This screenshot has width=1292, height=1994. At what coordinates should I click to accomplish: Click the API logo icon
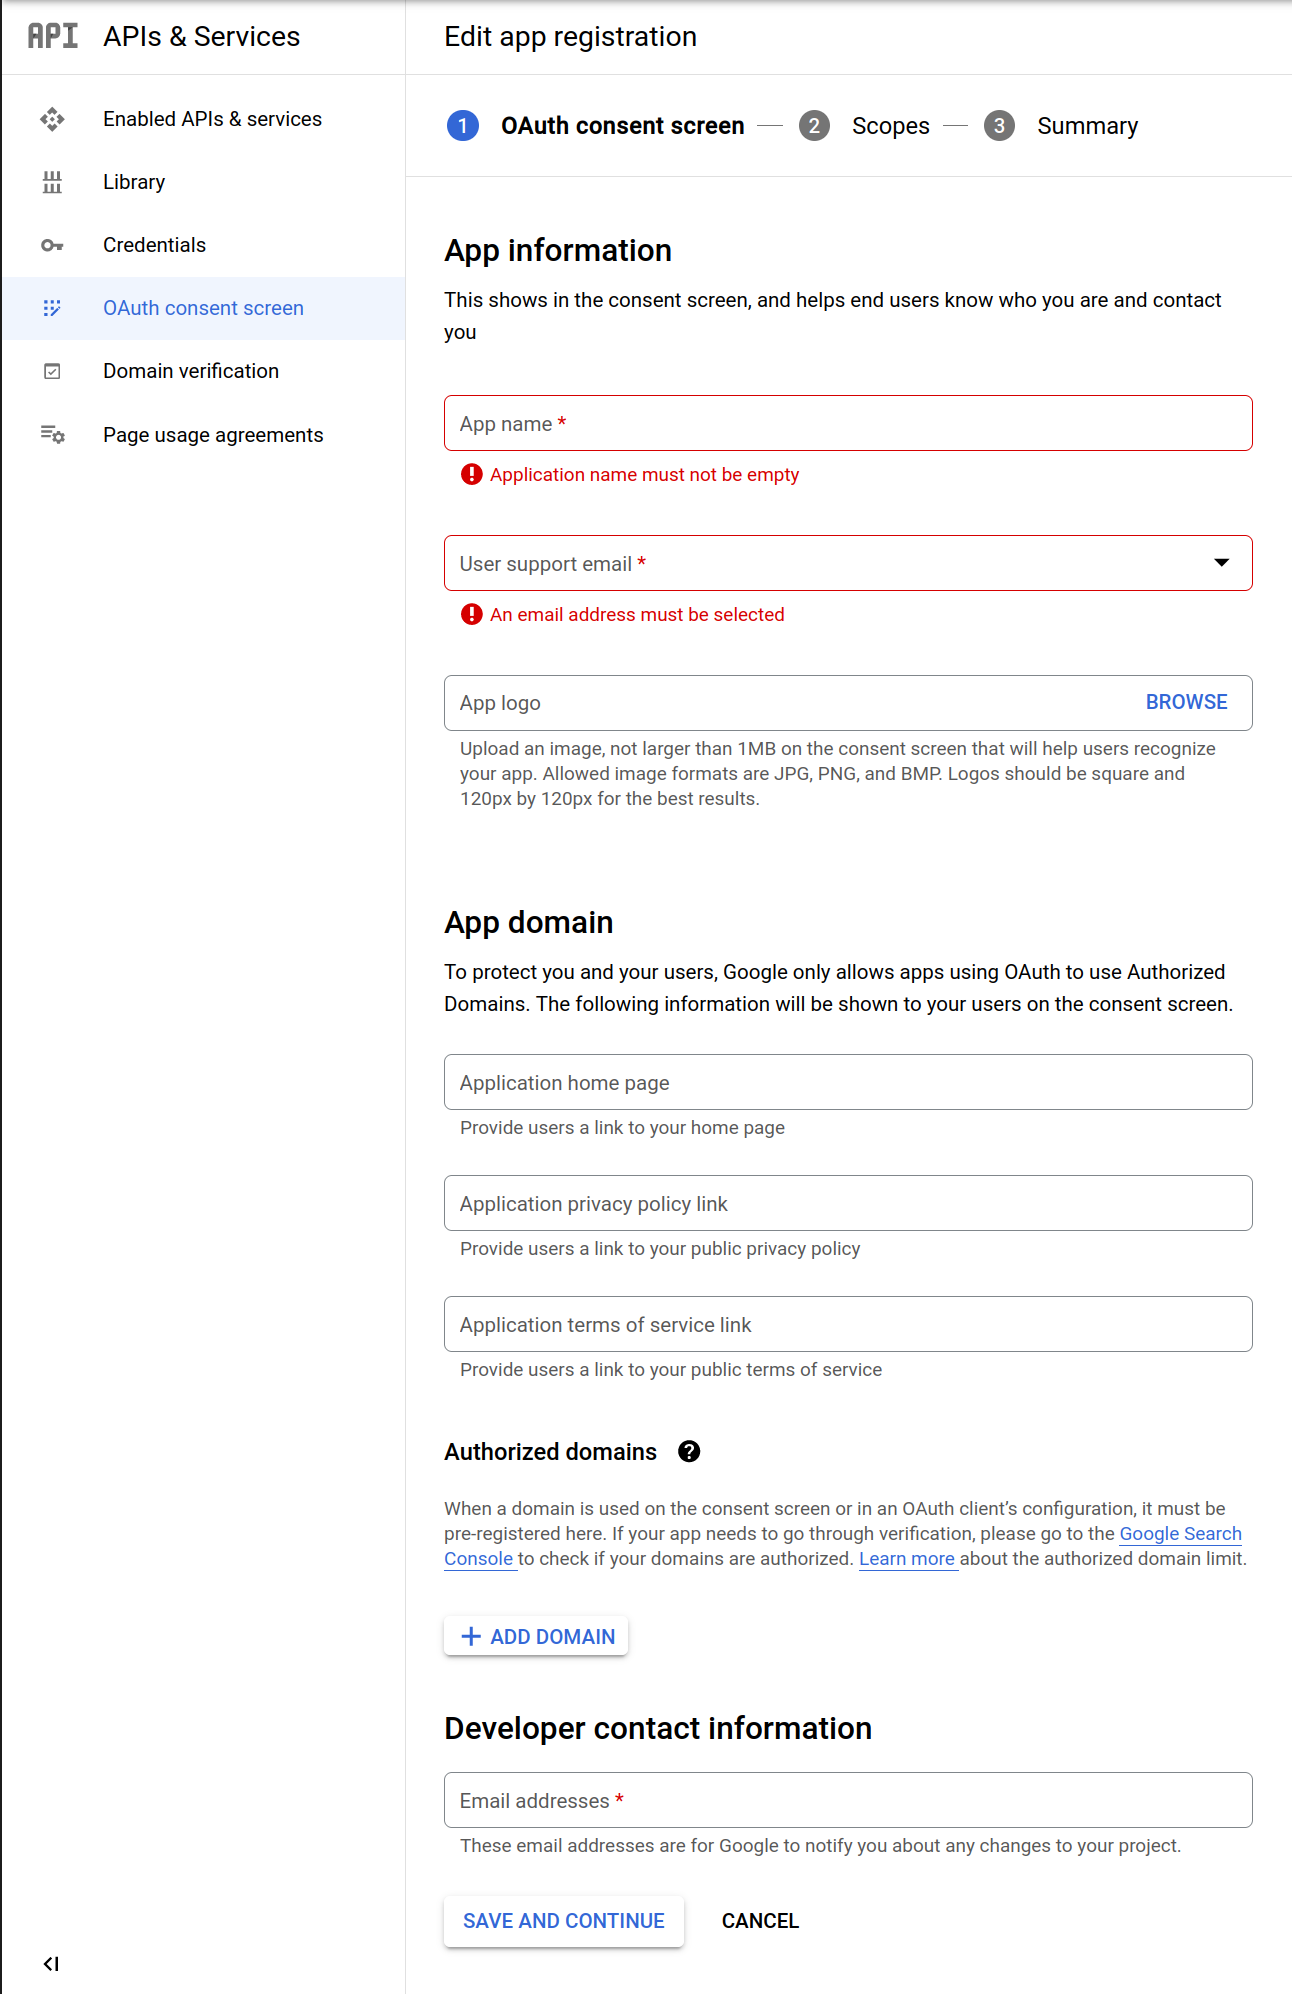point(52,36)
